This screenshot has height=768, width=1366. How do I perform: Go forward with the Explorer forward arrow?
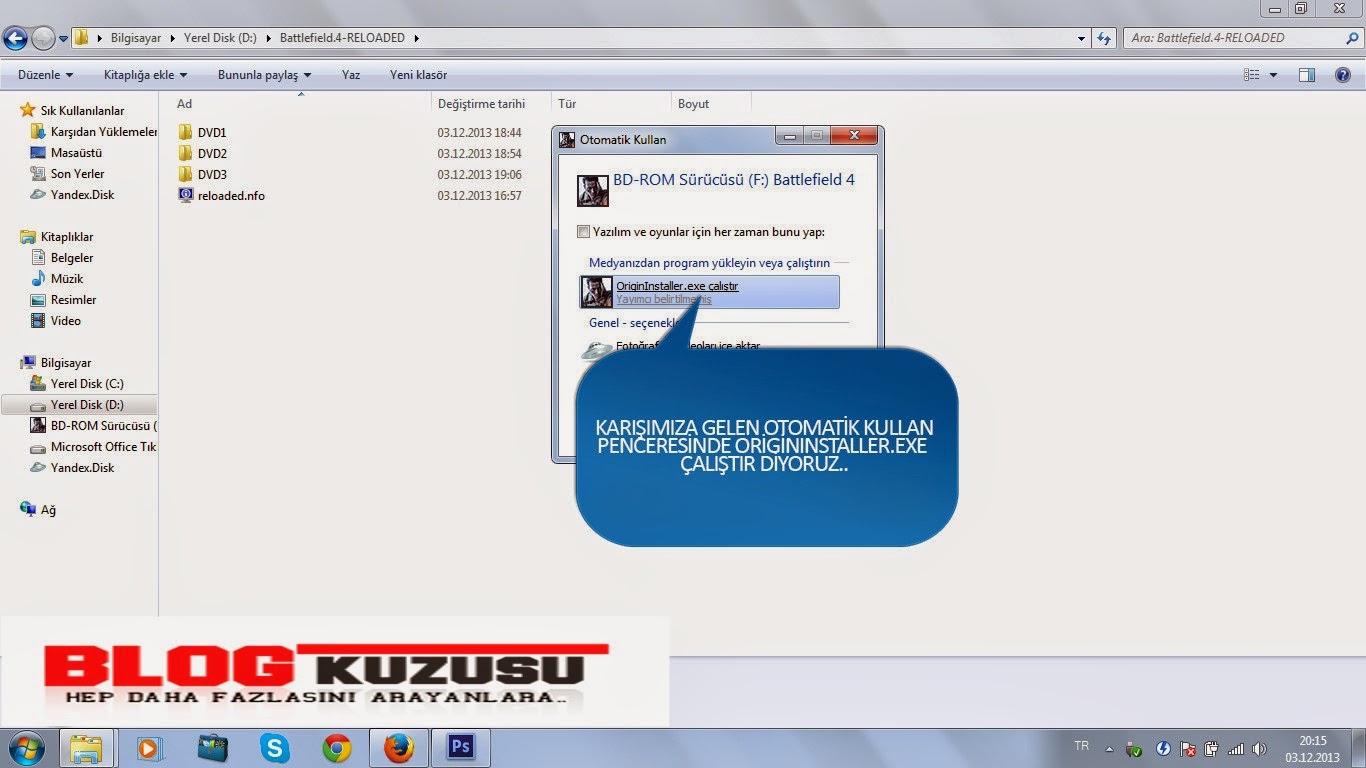43,39
